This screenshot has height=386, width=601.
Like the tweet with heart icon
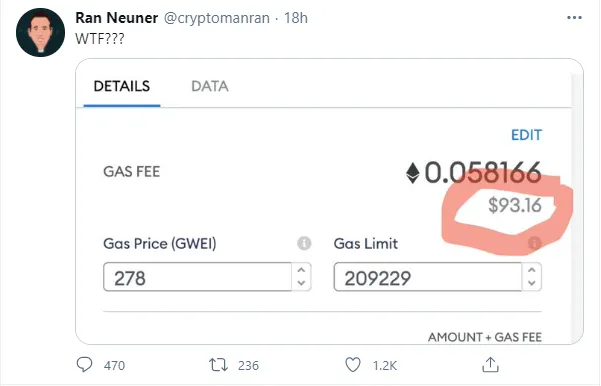[x=353, y=365]
